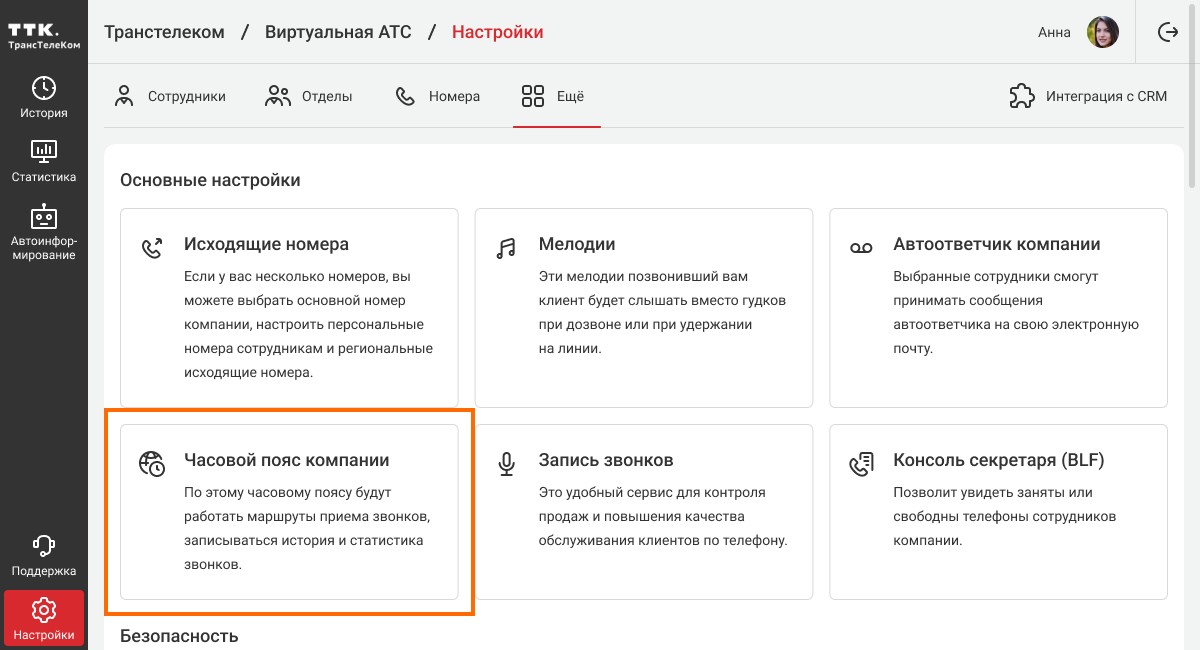The width and height of the screenshot is (1200, 650).
Task: Click the TTK ТрансТелеКом logo
Action: point(44,33)
